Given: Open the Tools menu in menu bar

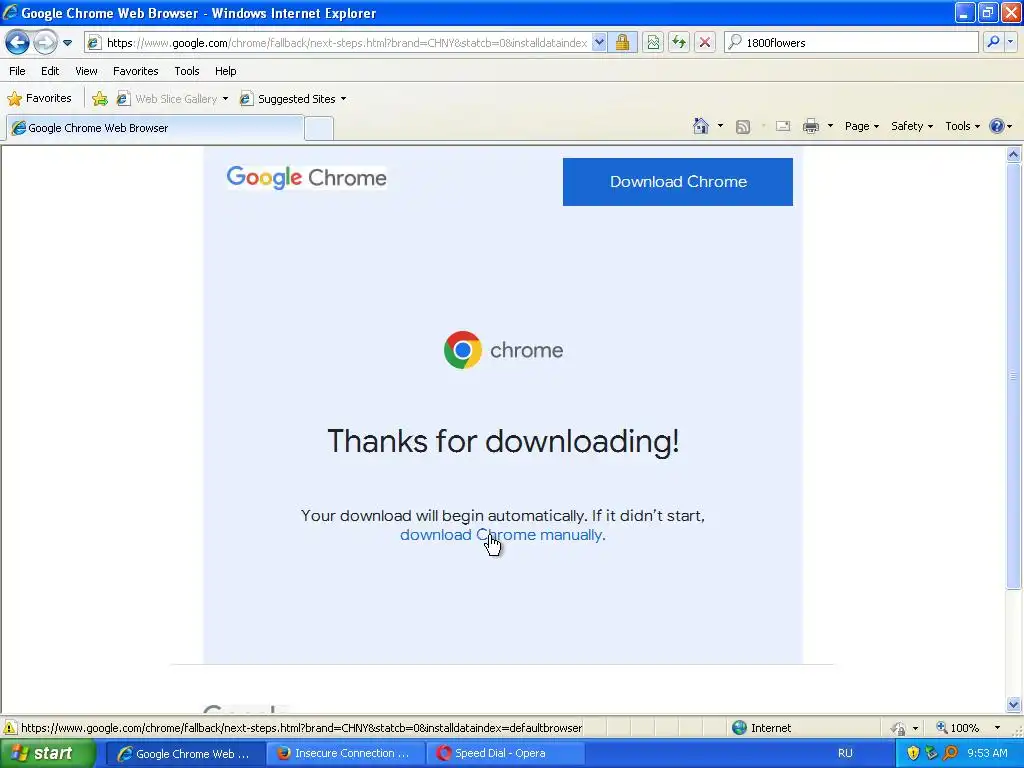Looking at the screenshot, I should [x=187, y=71].
